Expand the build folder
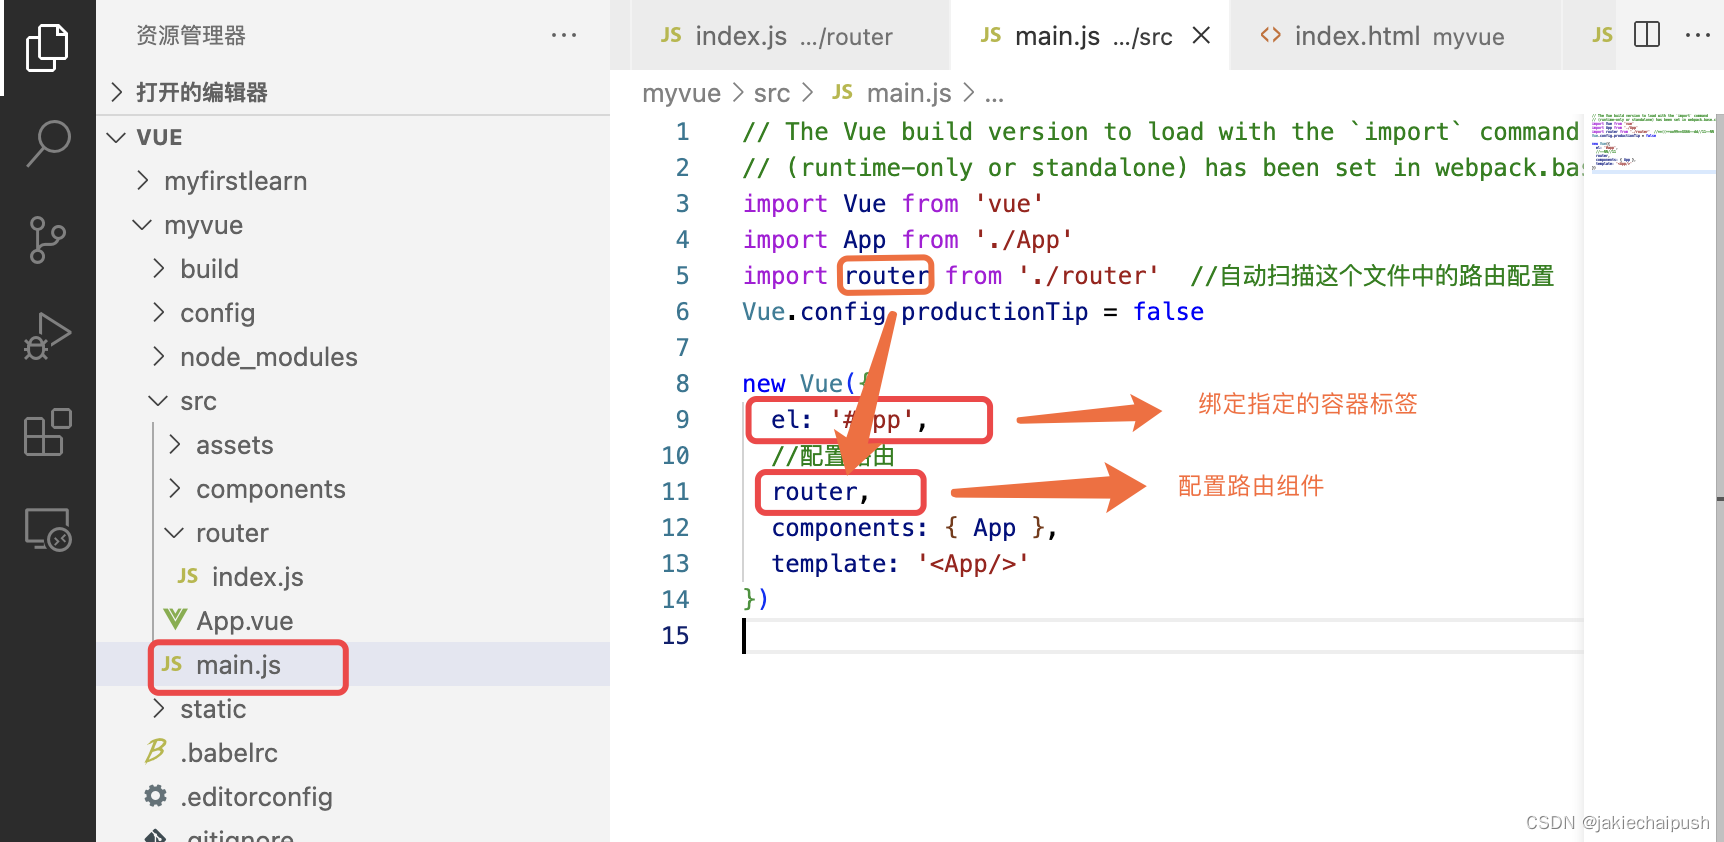The height and width of the screenshot is (842, 1724). [x=353, y=269]
